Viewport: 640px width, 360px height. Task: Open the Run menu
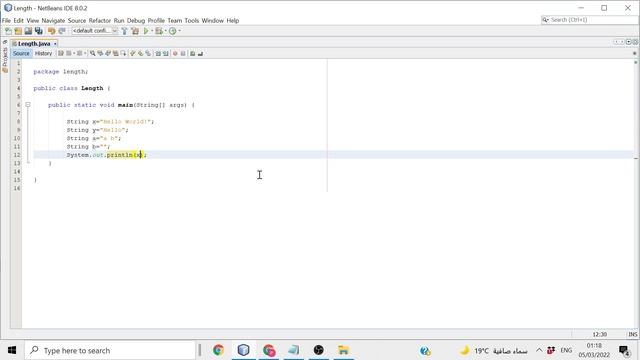[x=119, y=20]
